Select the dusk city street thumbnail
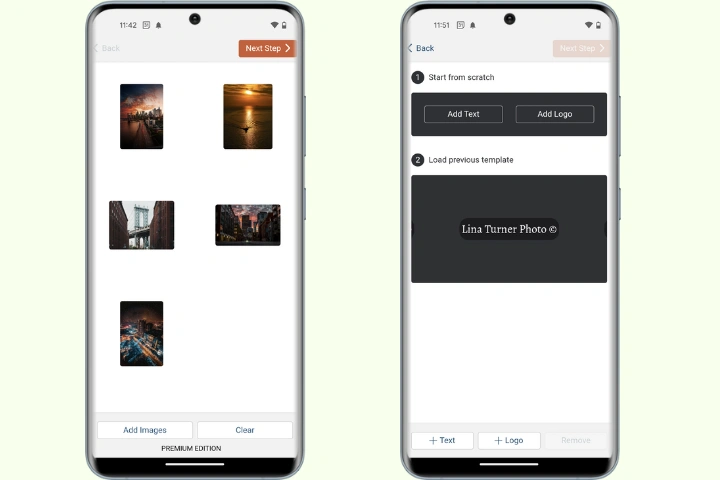This screenshot has width=720, height=480. pyautogui.click(x=248, y=225)
